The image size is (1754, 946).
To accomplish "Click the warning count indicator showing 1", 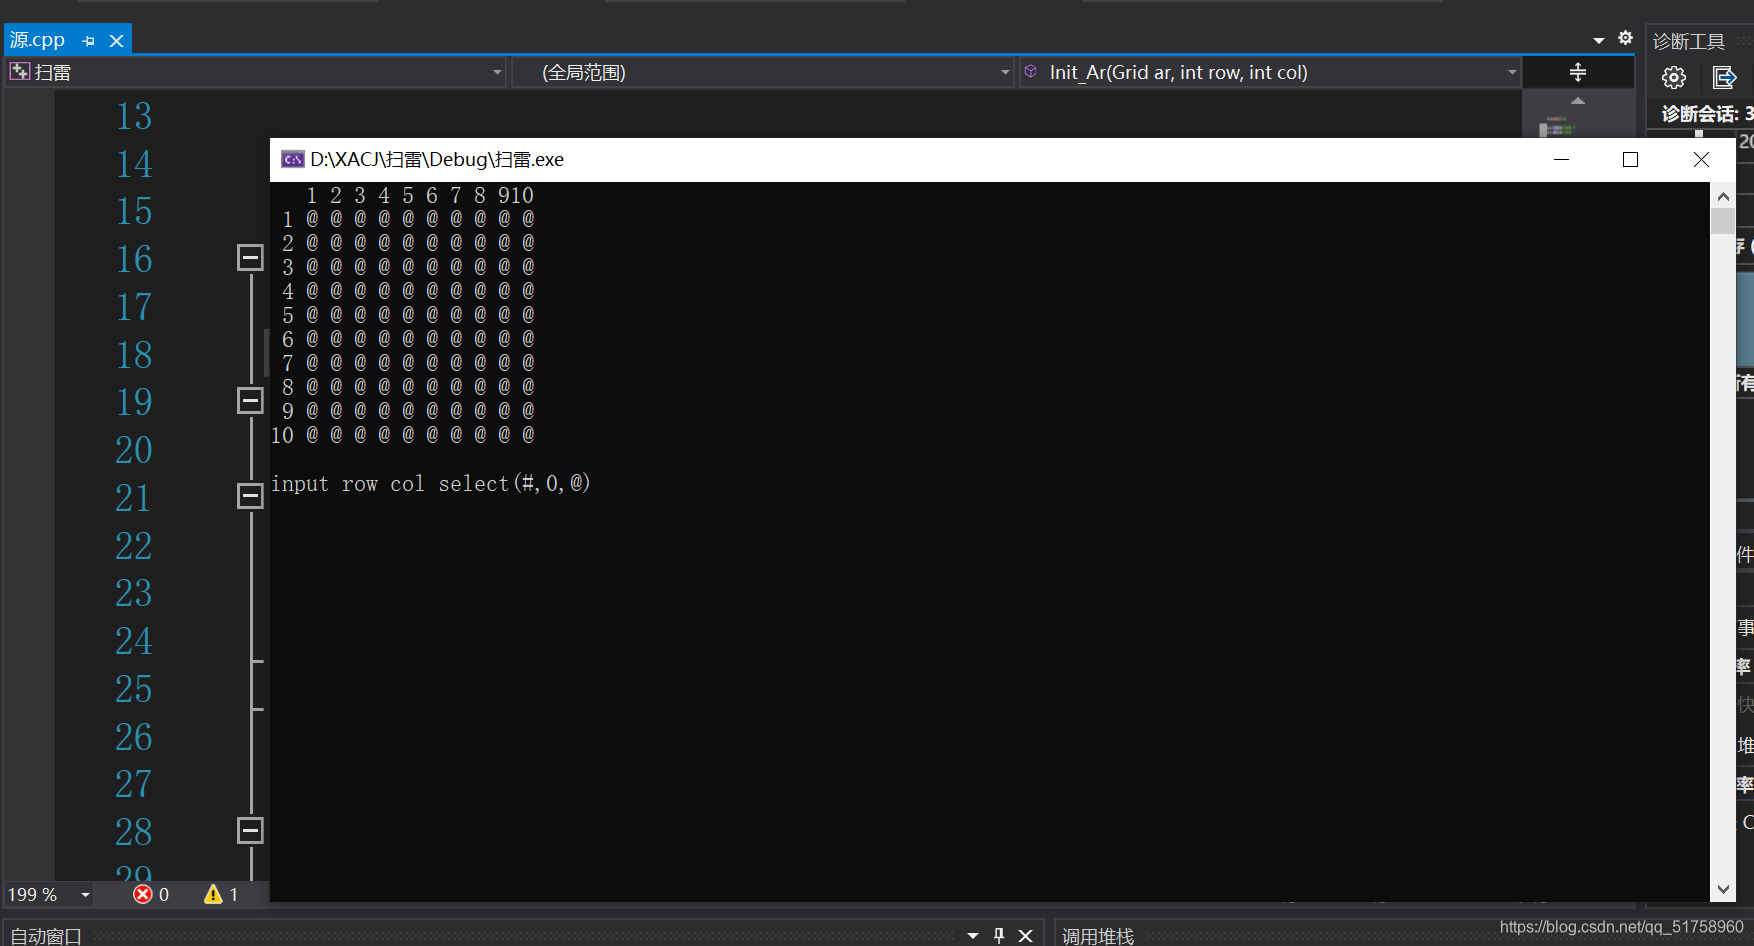I will (x=221, y=894).
